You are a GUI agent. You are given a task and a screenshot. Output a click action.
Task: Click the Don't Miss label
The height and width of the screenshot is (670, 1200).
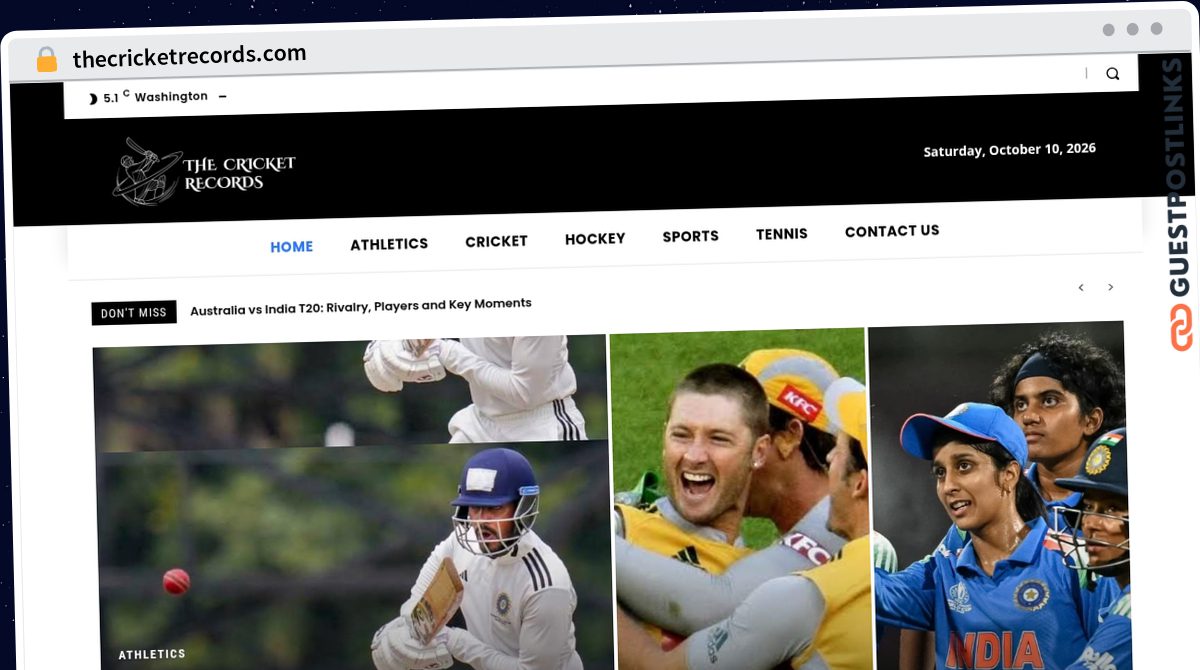[x=134, y=312]
